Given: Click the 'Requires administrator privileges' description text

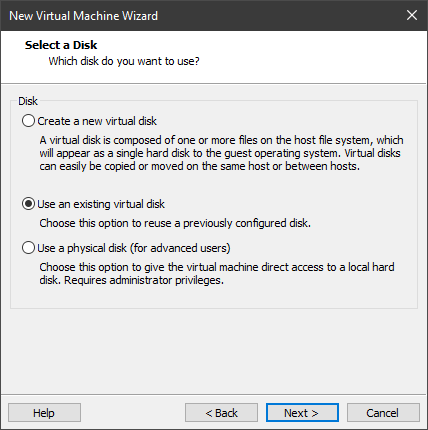Looking at the screenshot, I should (144, 280).
